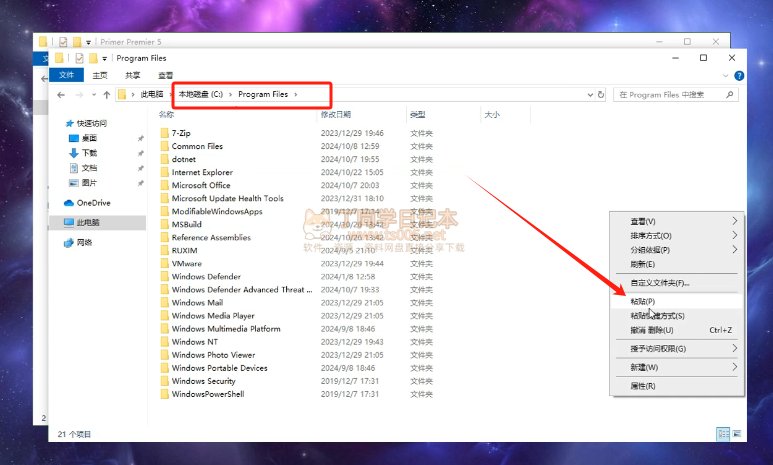Choose 粘贴(P) from the context menu
773x465 pixels.
pos(643,301)
